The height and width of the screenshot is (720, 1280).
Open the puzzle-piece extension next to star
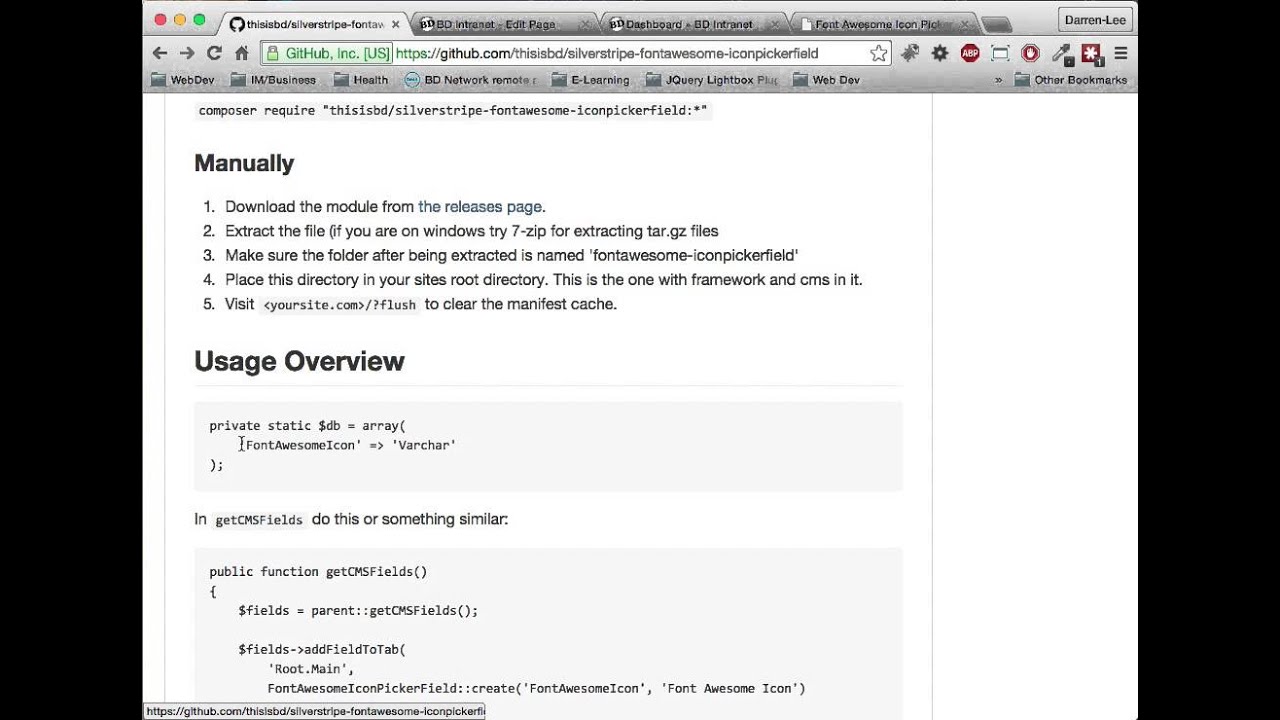[x=910, y=53]
